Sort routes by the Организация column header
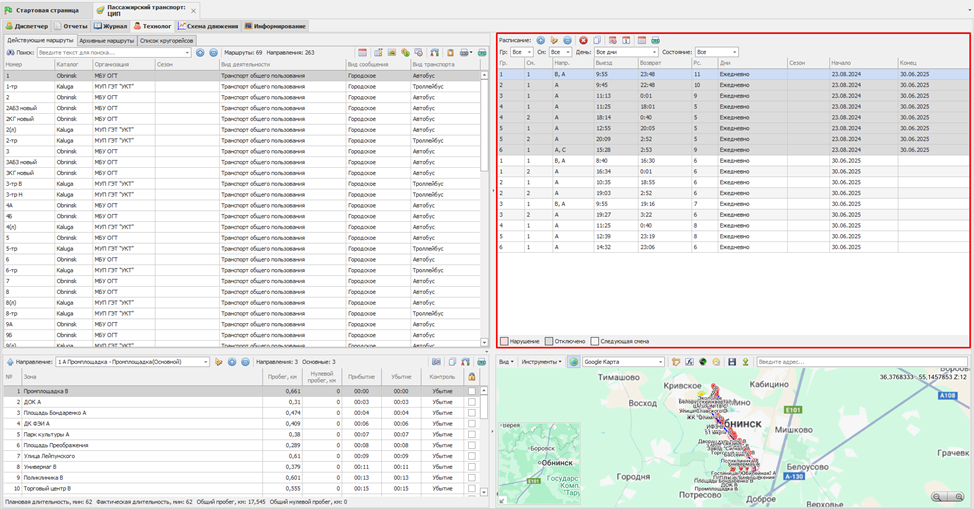The width and height of the screenshot is (974, 509). 123,64
